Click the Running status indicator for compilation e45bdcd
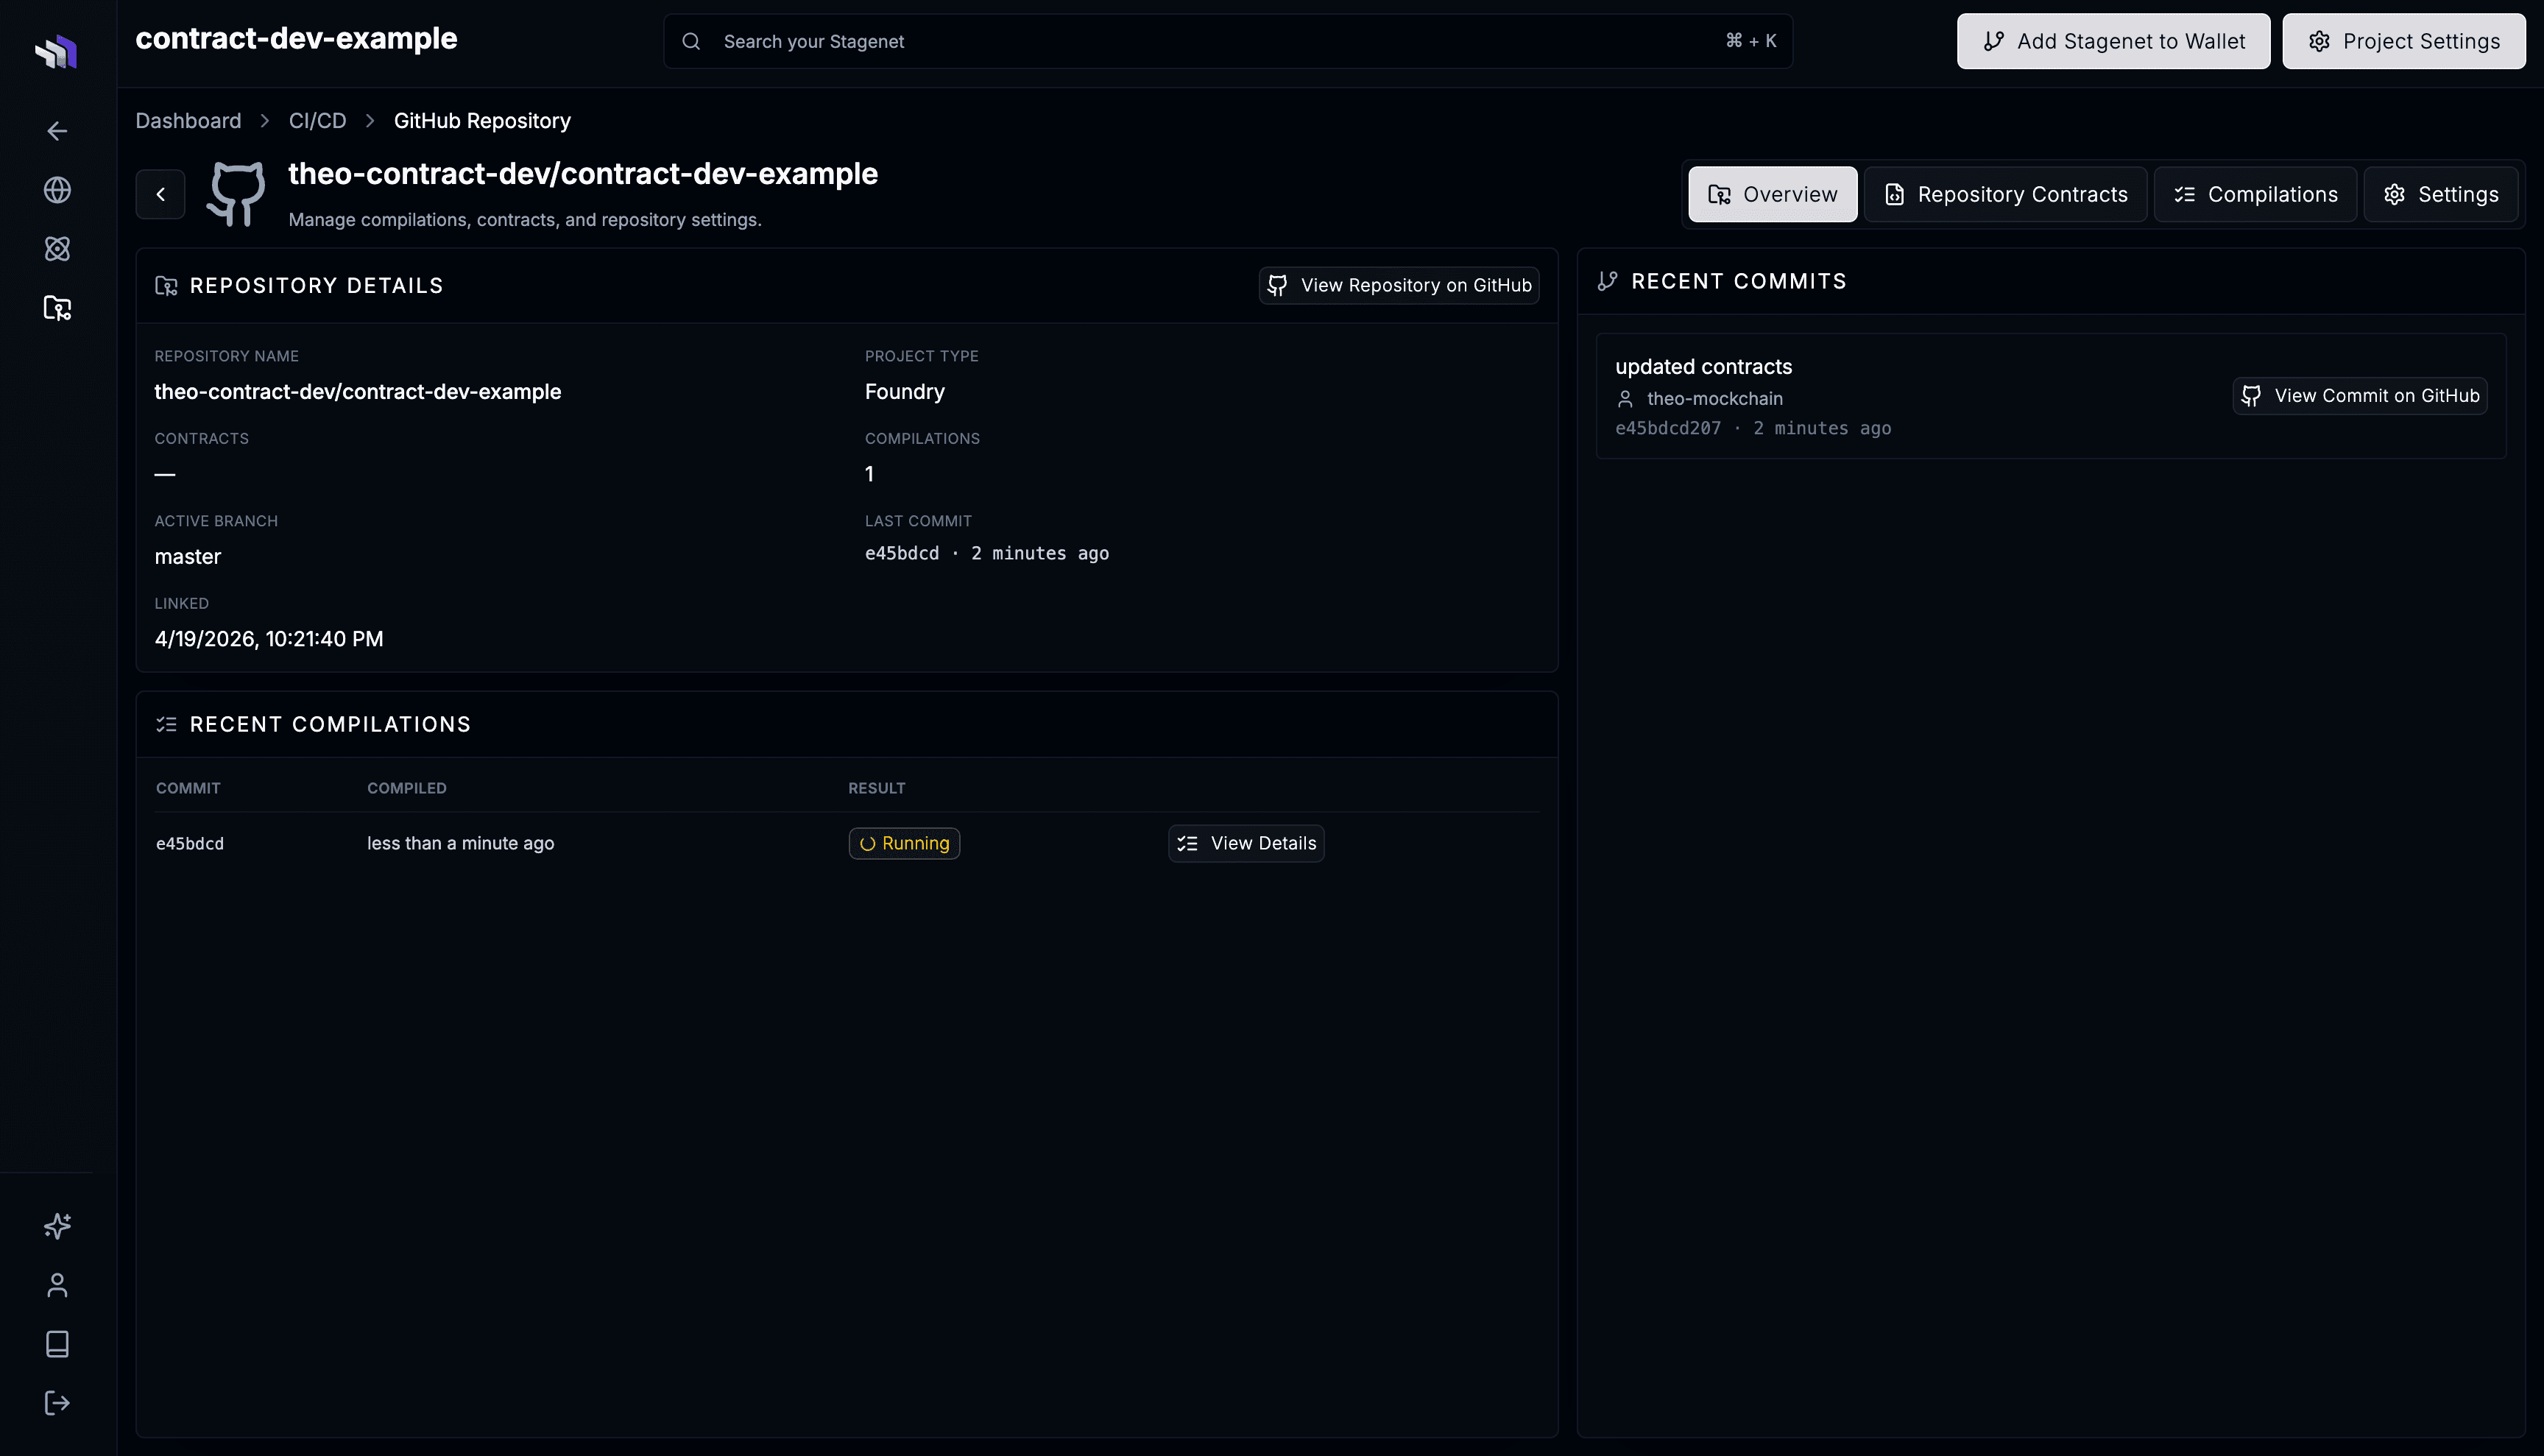 click(x=903, y=843)
